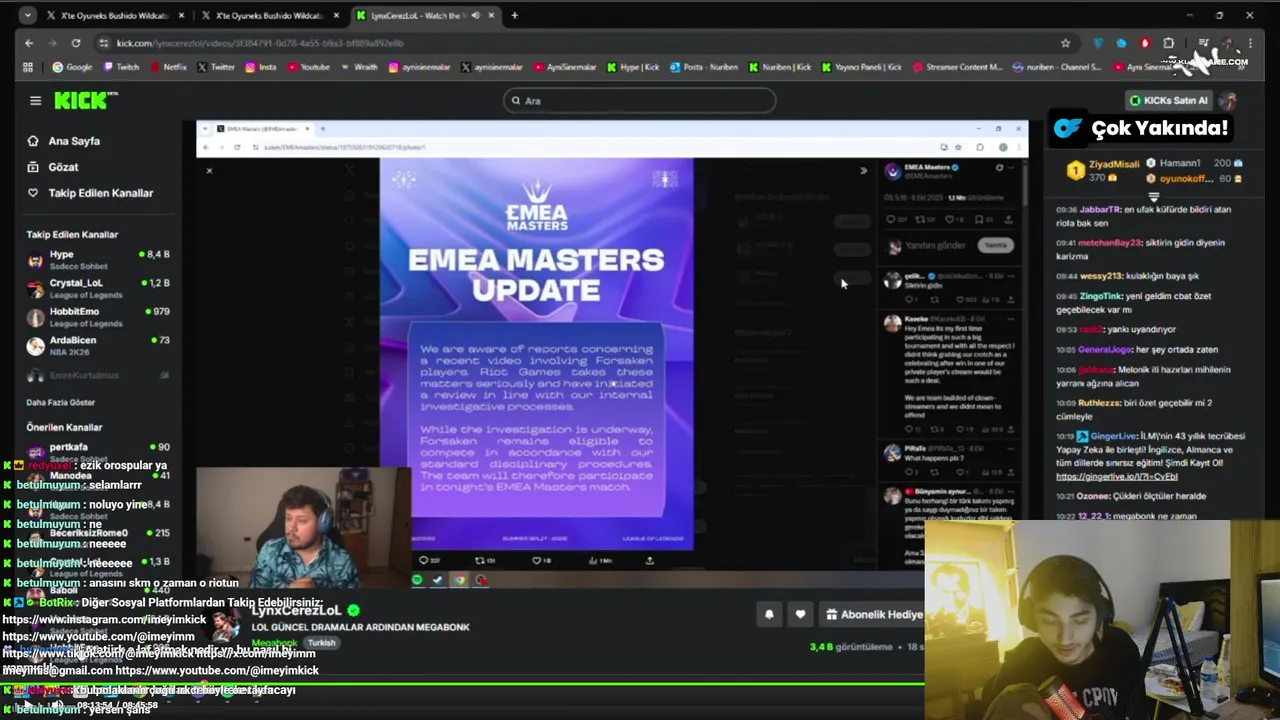This screenshot has width=1280, height=720.
Task: Click JabbarTR username in chat
Action: [1100, 210]
